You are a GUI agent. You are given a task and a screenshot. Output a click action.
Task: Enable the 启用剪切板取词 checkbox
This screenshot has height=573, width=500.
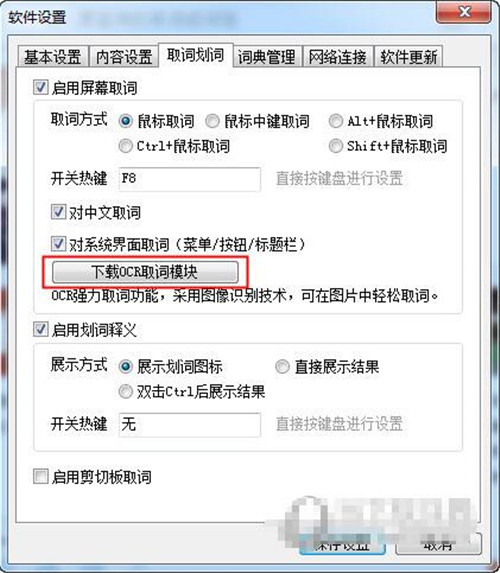pyautogui.click(x=41, y=477)
